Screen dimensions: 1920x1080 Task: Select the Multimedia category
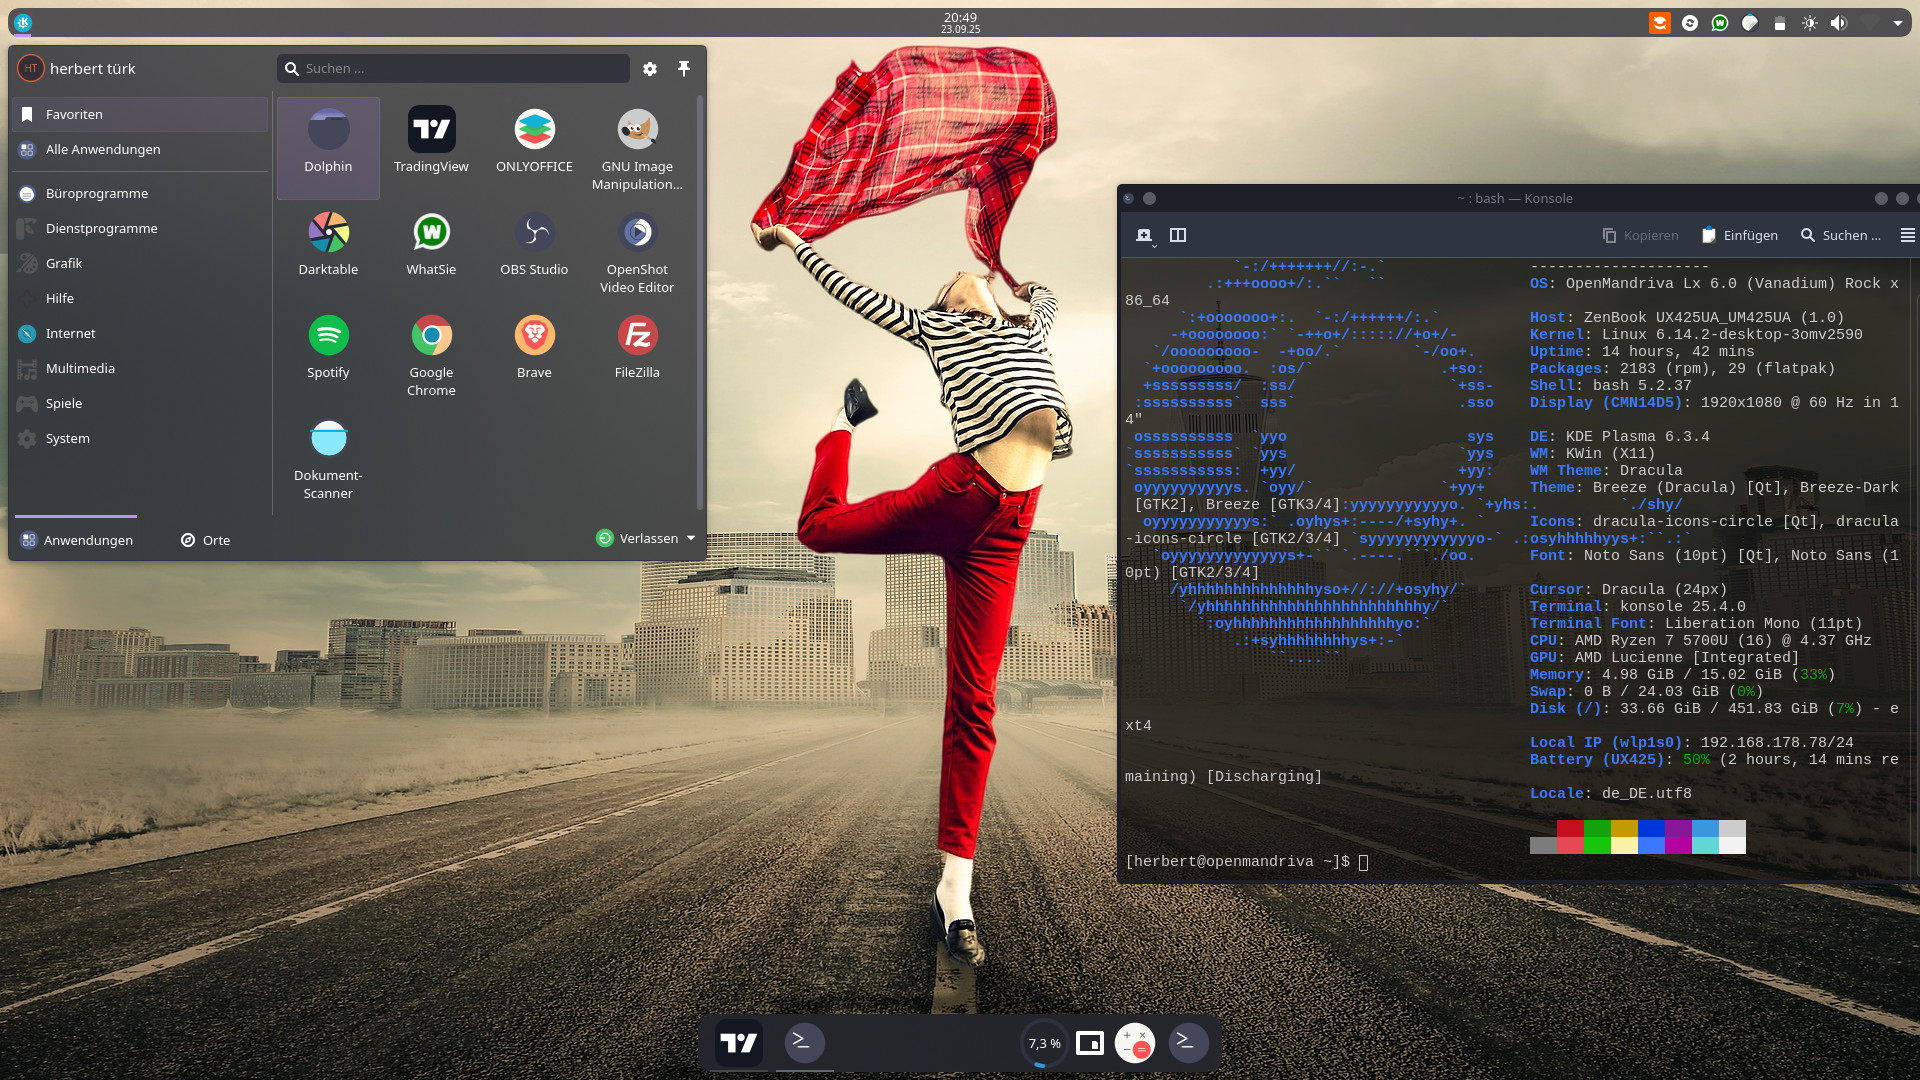coord(80,368)
